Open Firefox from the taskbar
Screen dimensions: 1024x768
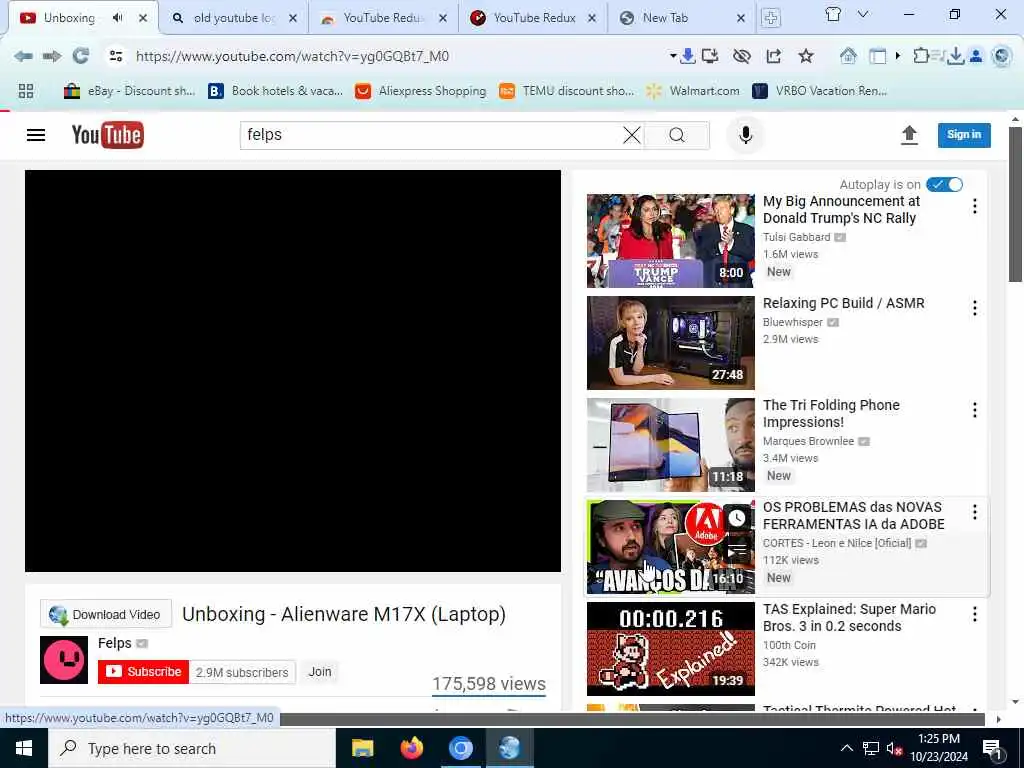click(411, 748)
